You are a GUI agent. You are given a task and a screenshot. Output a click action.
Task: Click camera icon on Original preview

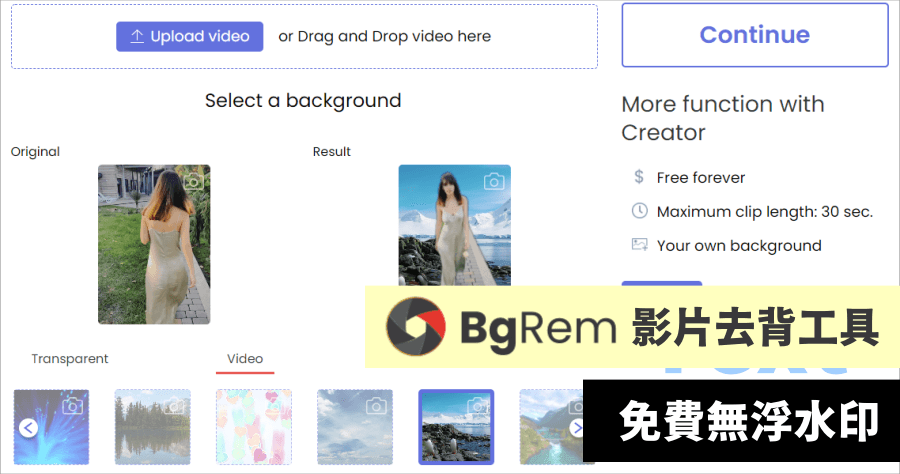coord(193,181)
